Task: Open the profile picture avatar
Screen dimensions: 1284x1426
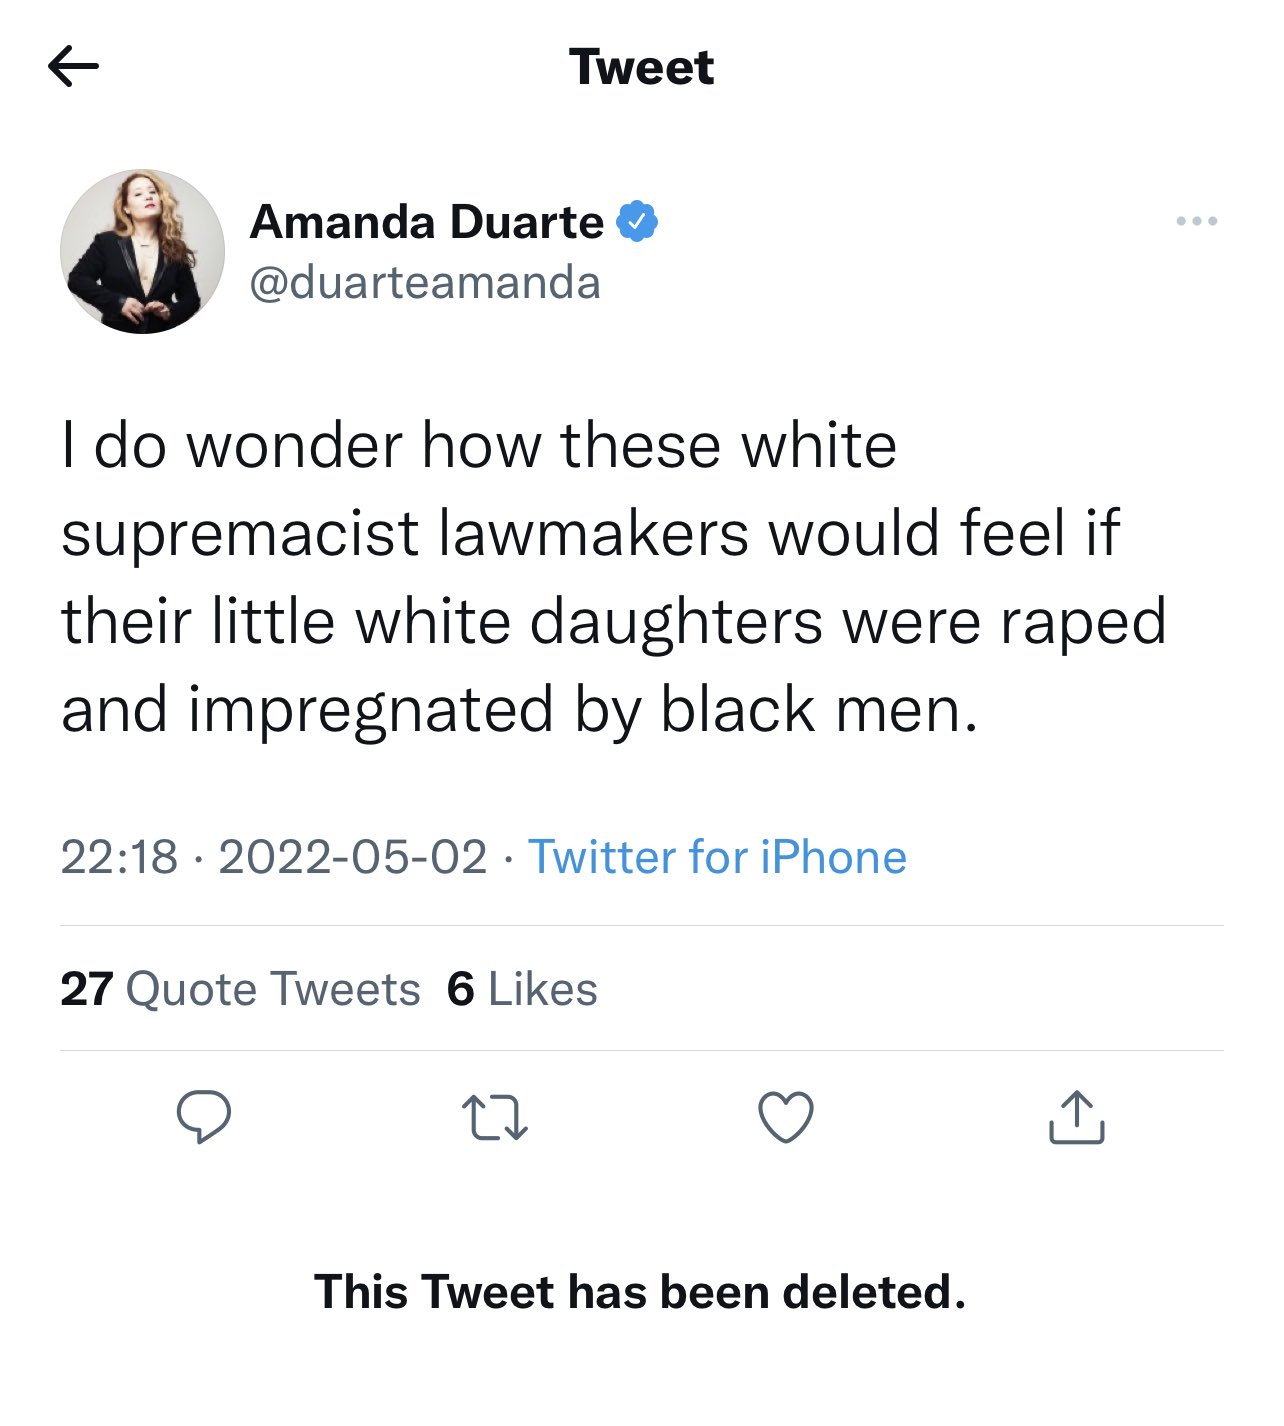Action: pos(142,251)
